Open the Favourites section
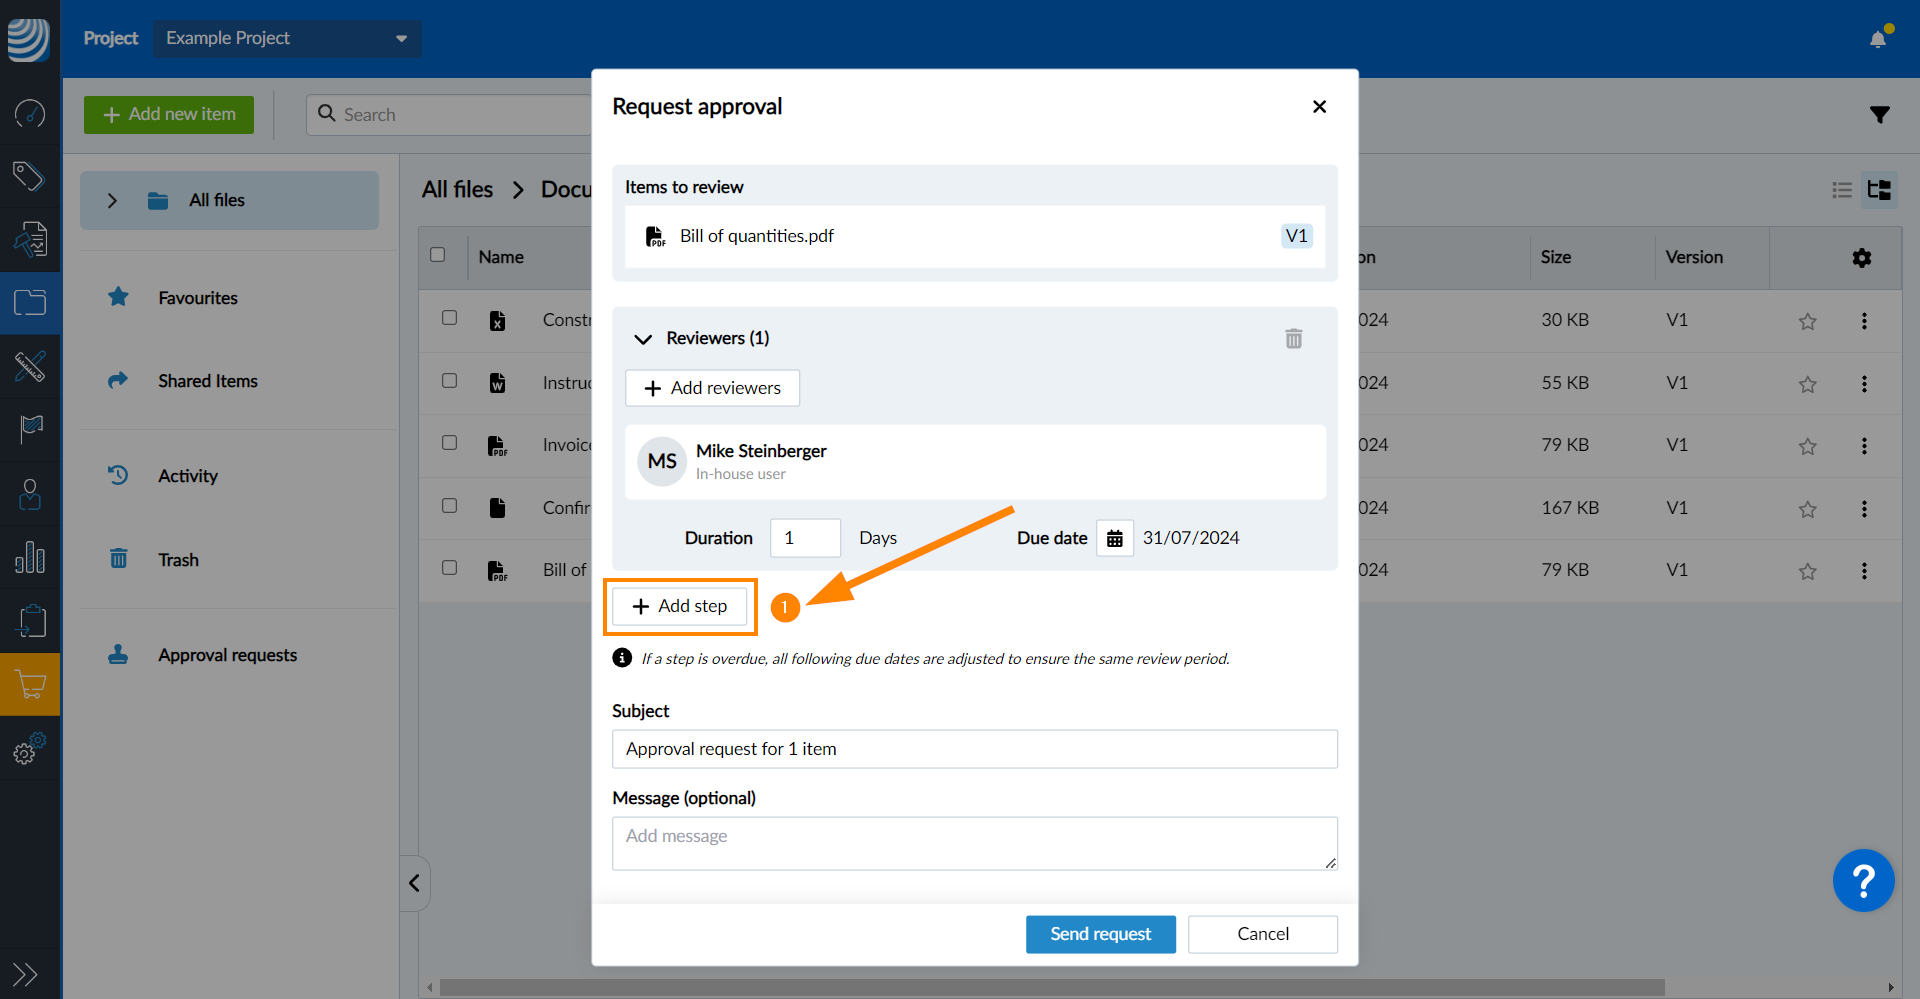 197,298
